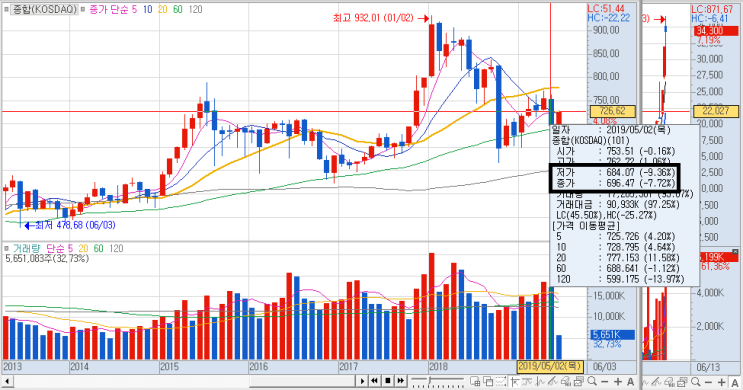This screenshot has height=390, width=743.
Task: Click the LC:51.44 text on main chart
Action: (x=606, y=9)
